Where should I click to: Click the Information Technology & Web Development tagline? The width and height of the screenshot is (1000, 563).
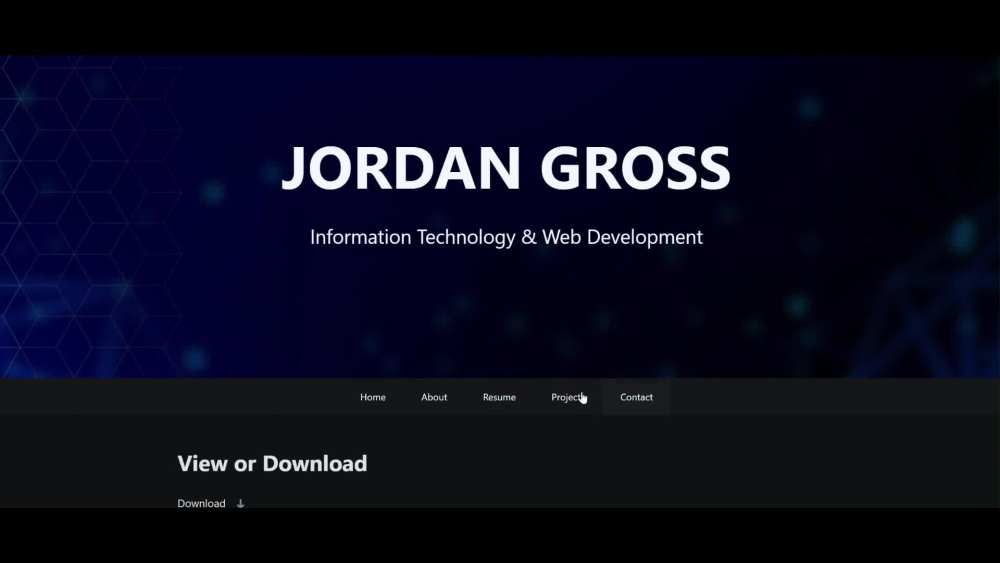[x=506, y=237]
